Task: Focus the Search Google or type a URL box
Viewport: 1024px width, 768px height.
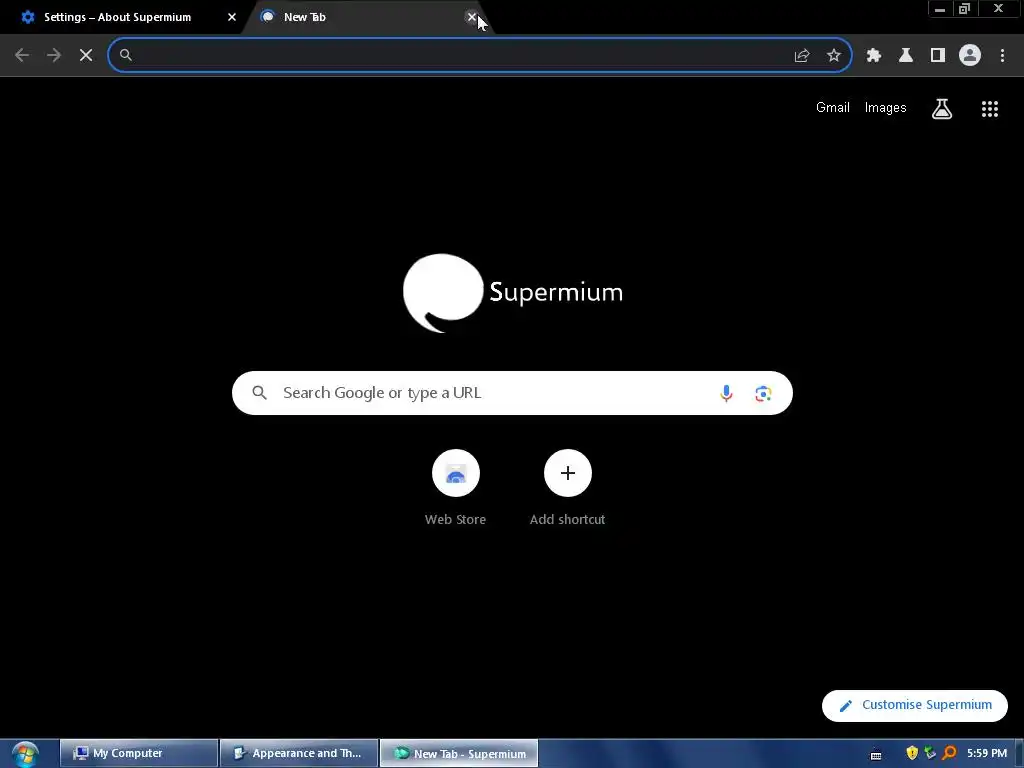Action: click(512, 393)
